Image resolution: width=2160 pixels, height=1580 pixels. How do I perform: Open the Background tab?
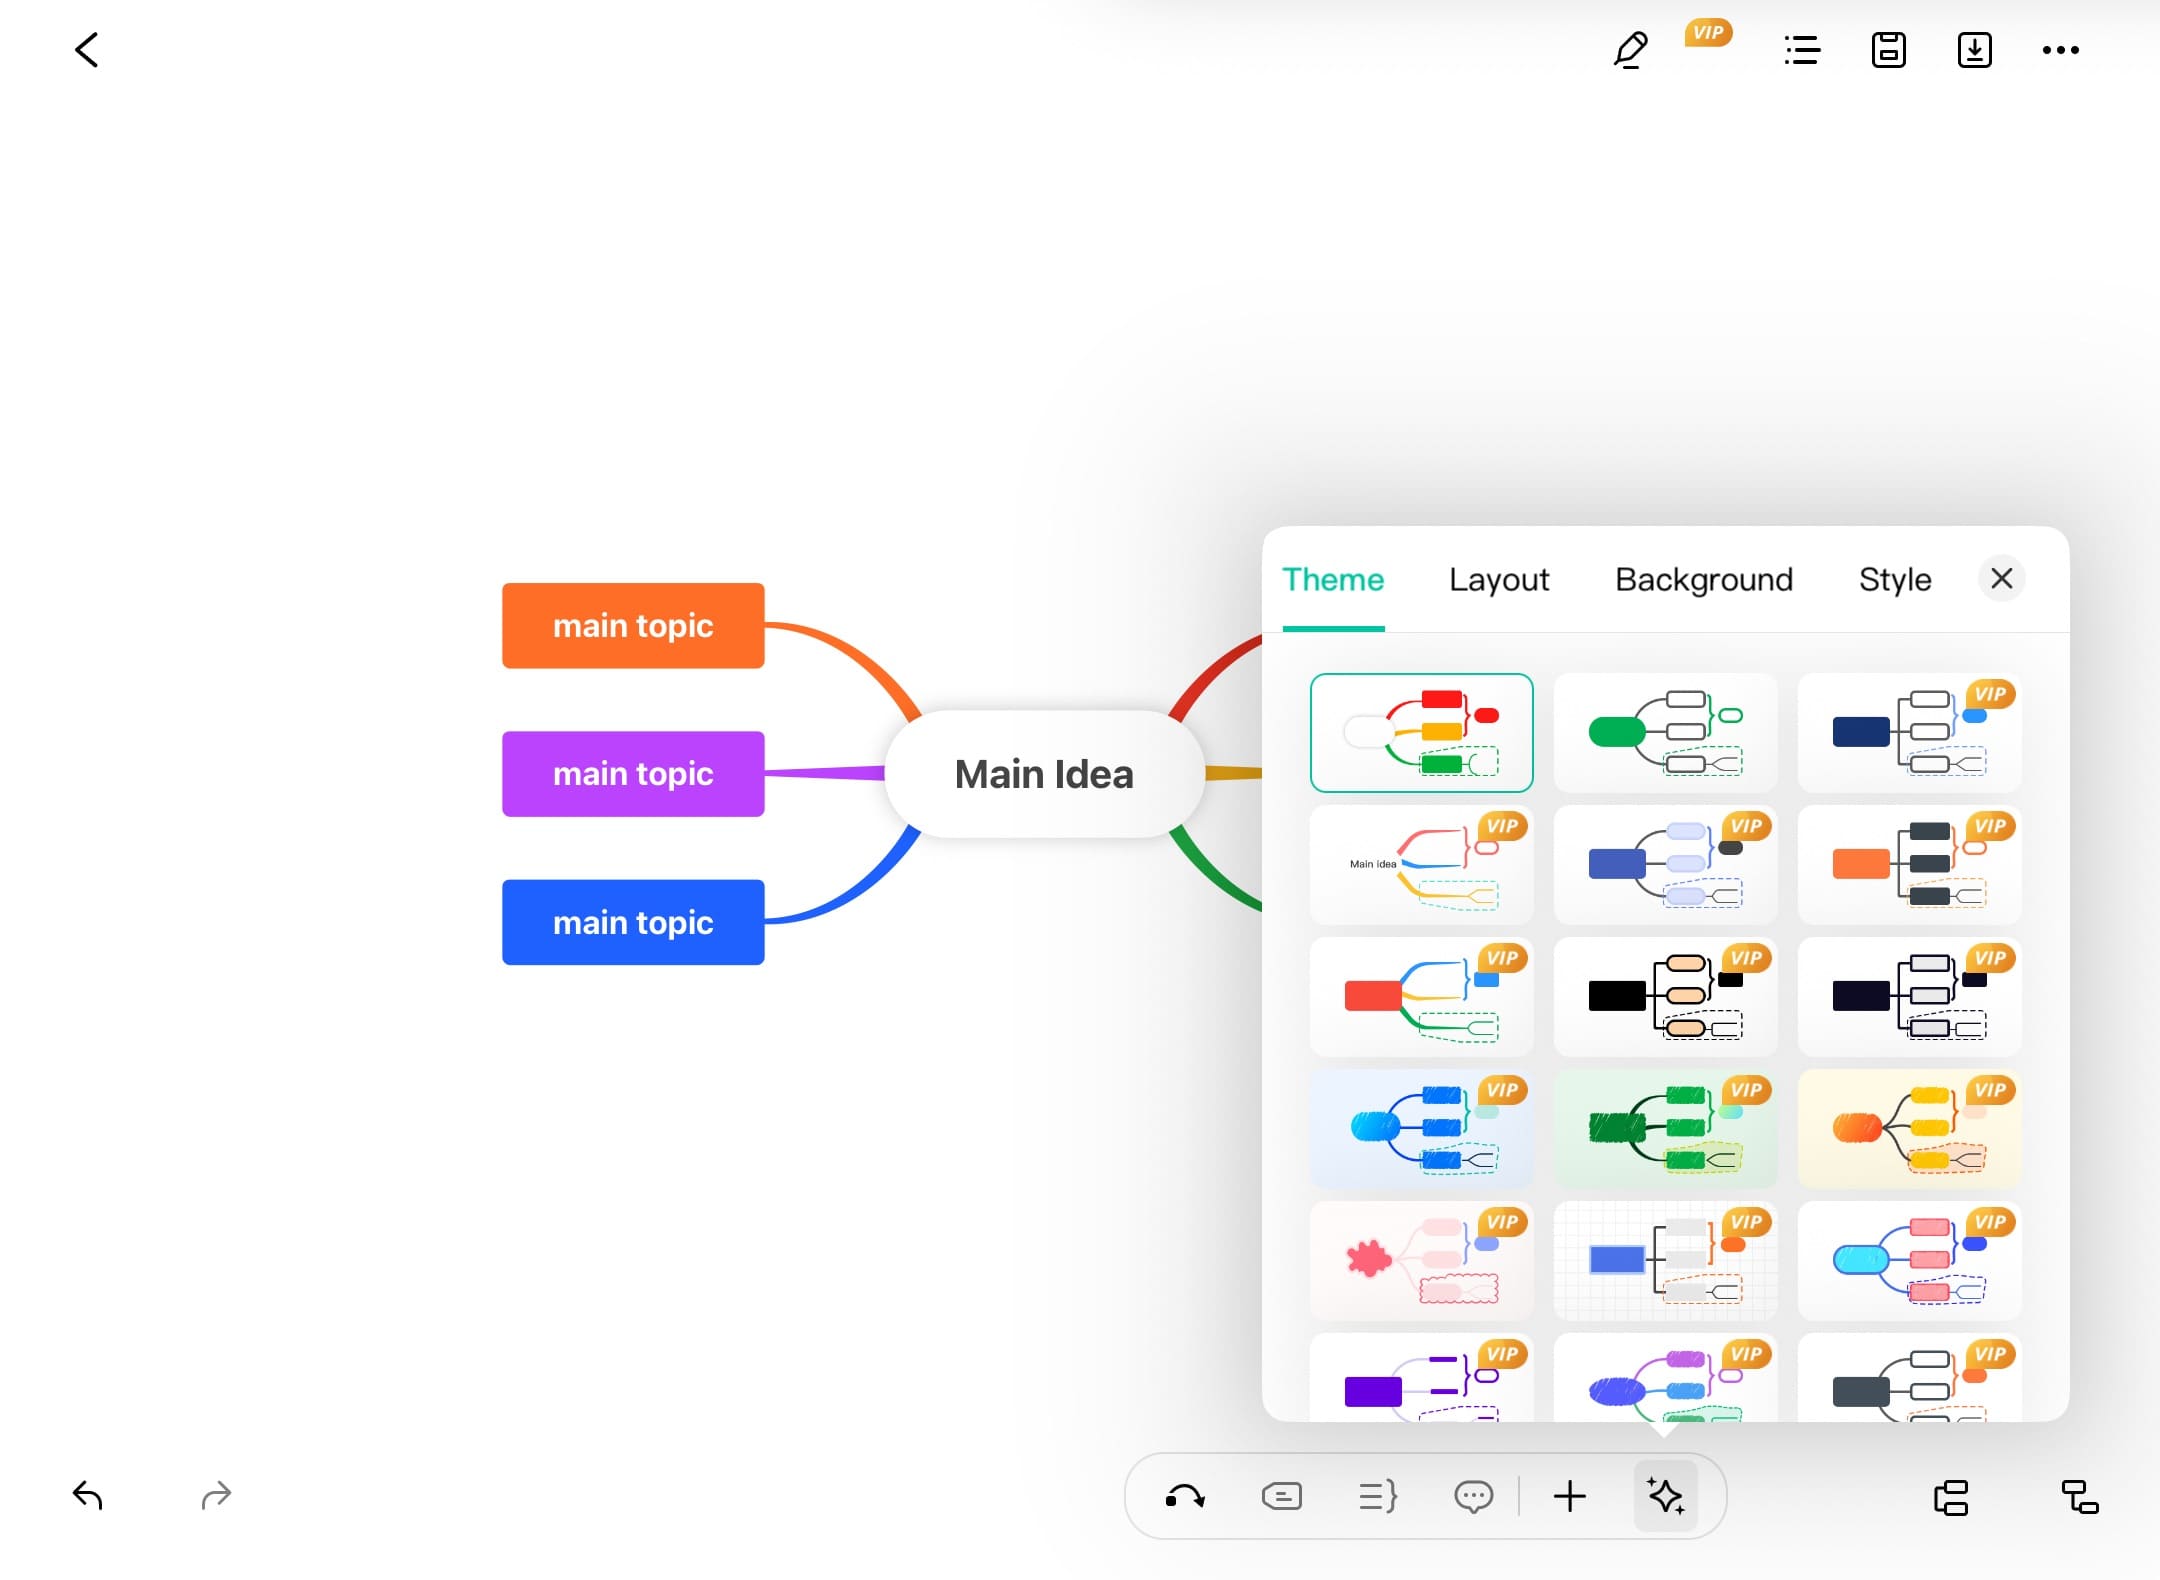pyautogui.click(x=1704, y=580)
